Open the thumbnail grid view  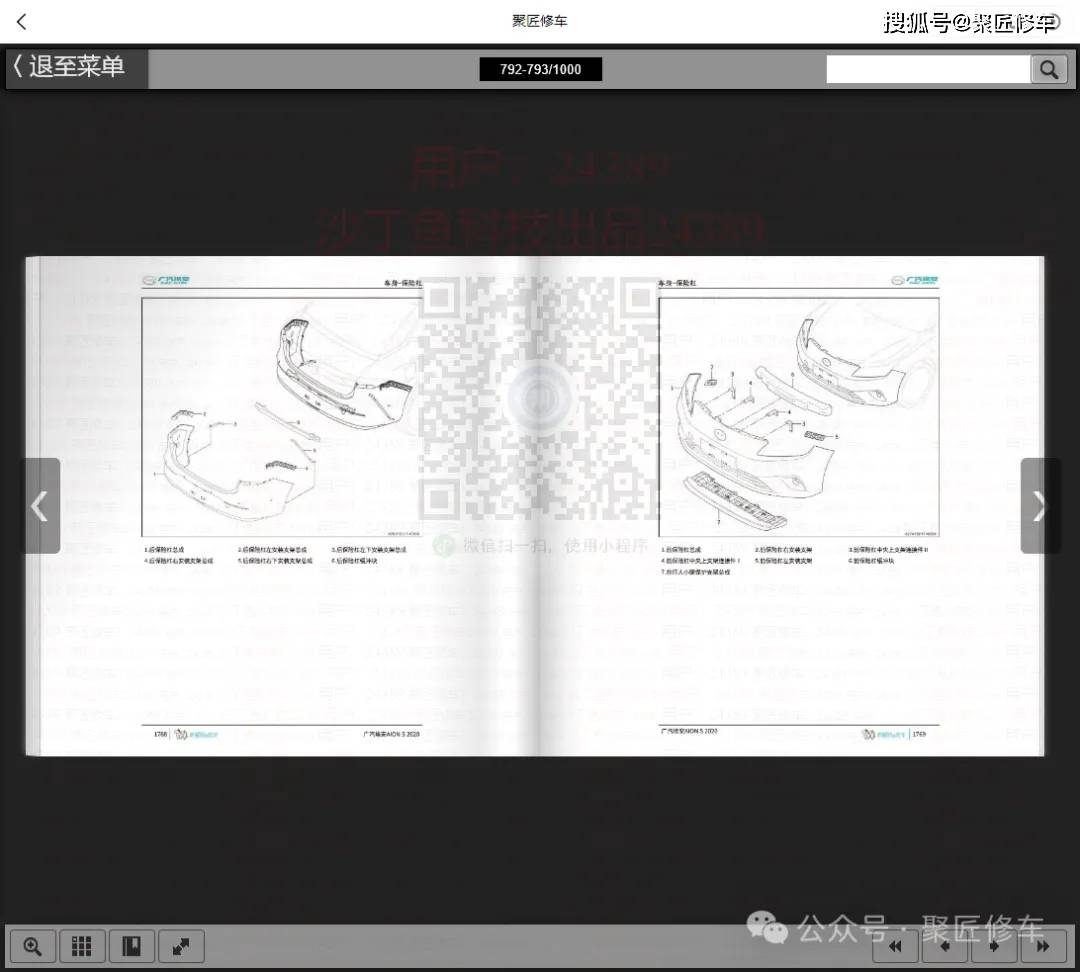(x=82, y=946)
